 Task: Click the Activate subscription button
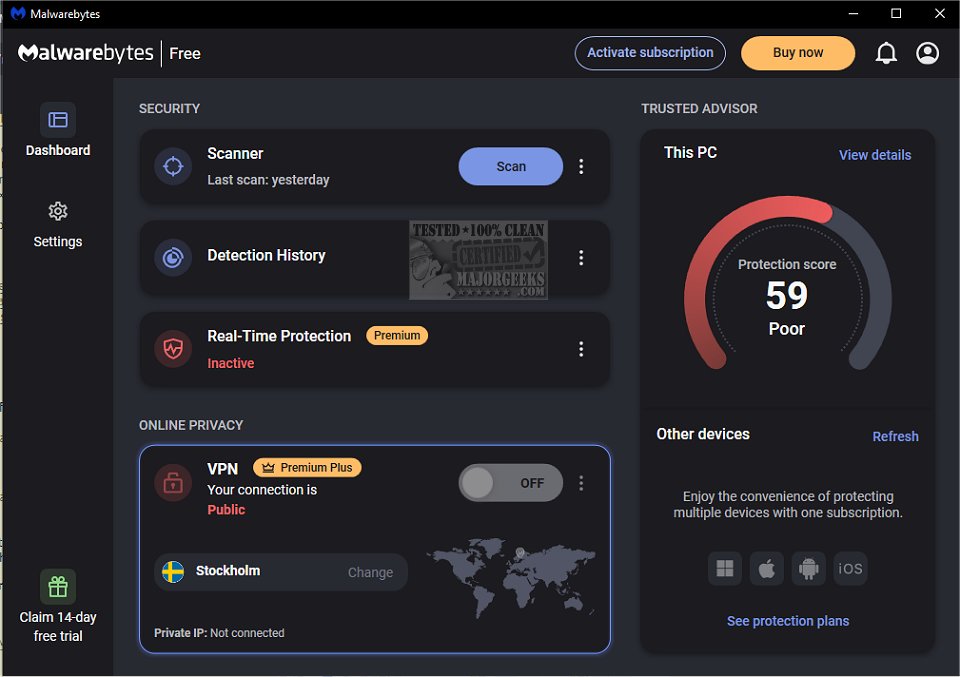coord(650,53)
